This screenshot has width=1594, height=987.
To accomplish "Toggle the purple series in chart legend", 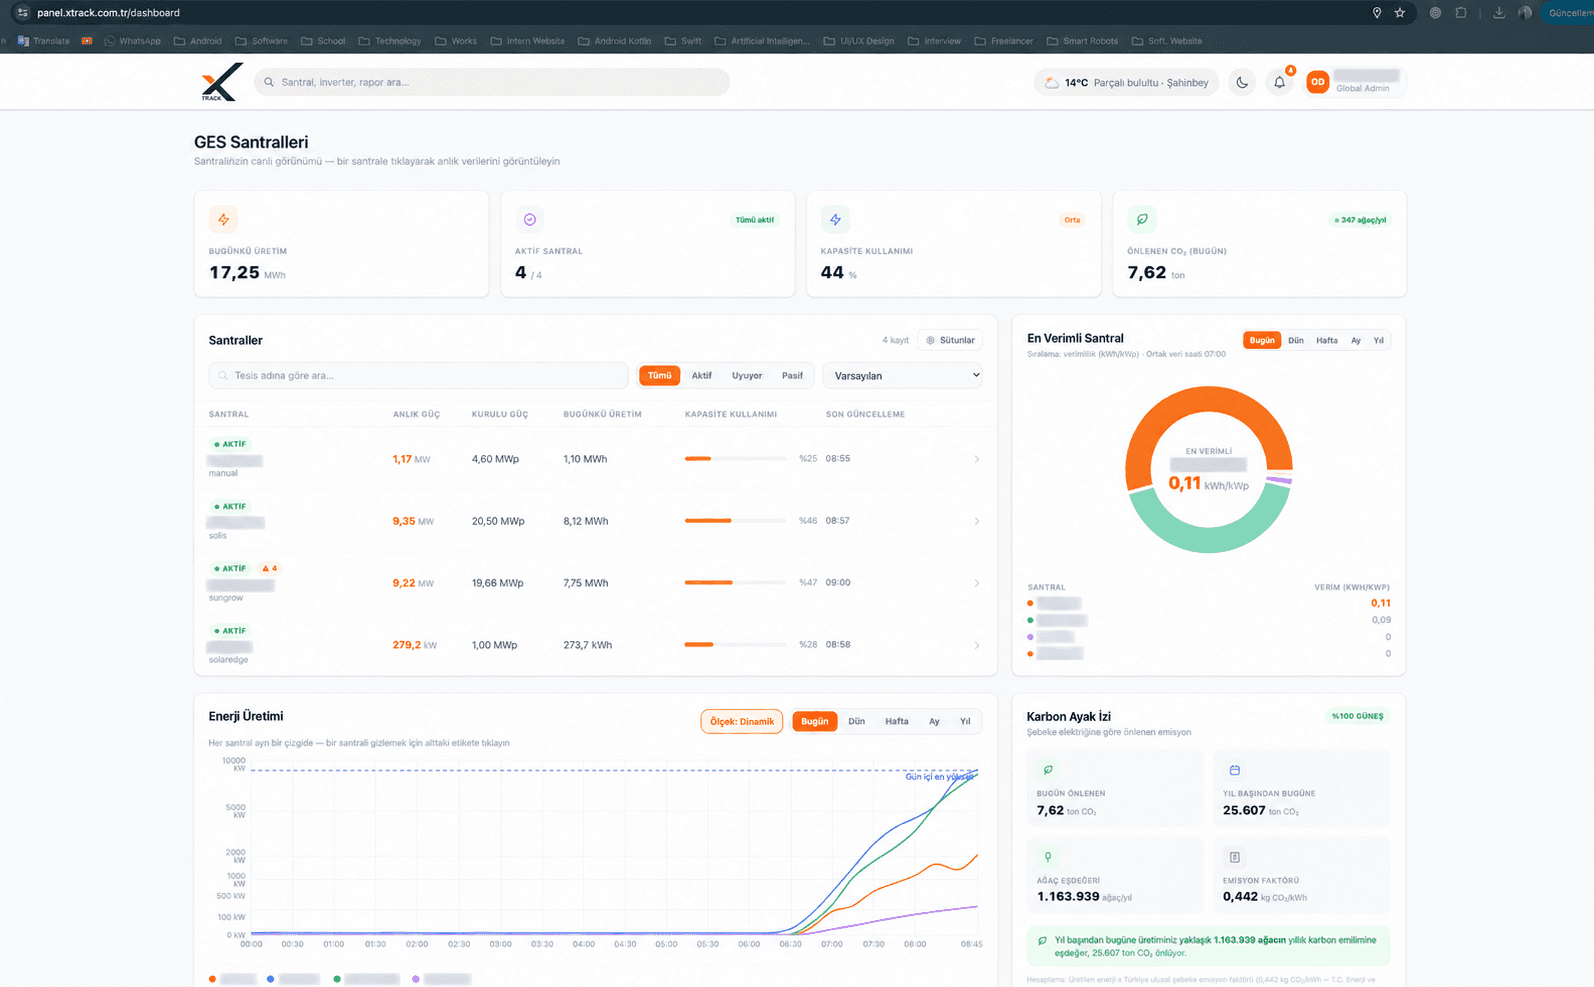I will click(441, 979).
